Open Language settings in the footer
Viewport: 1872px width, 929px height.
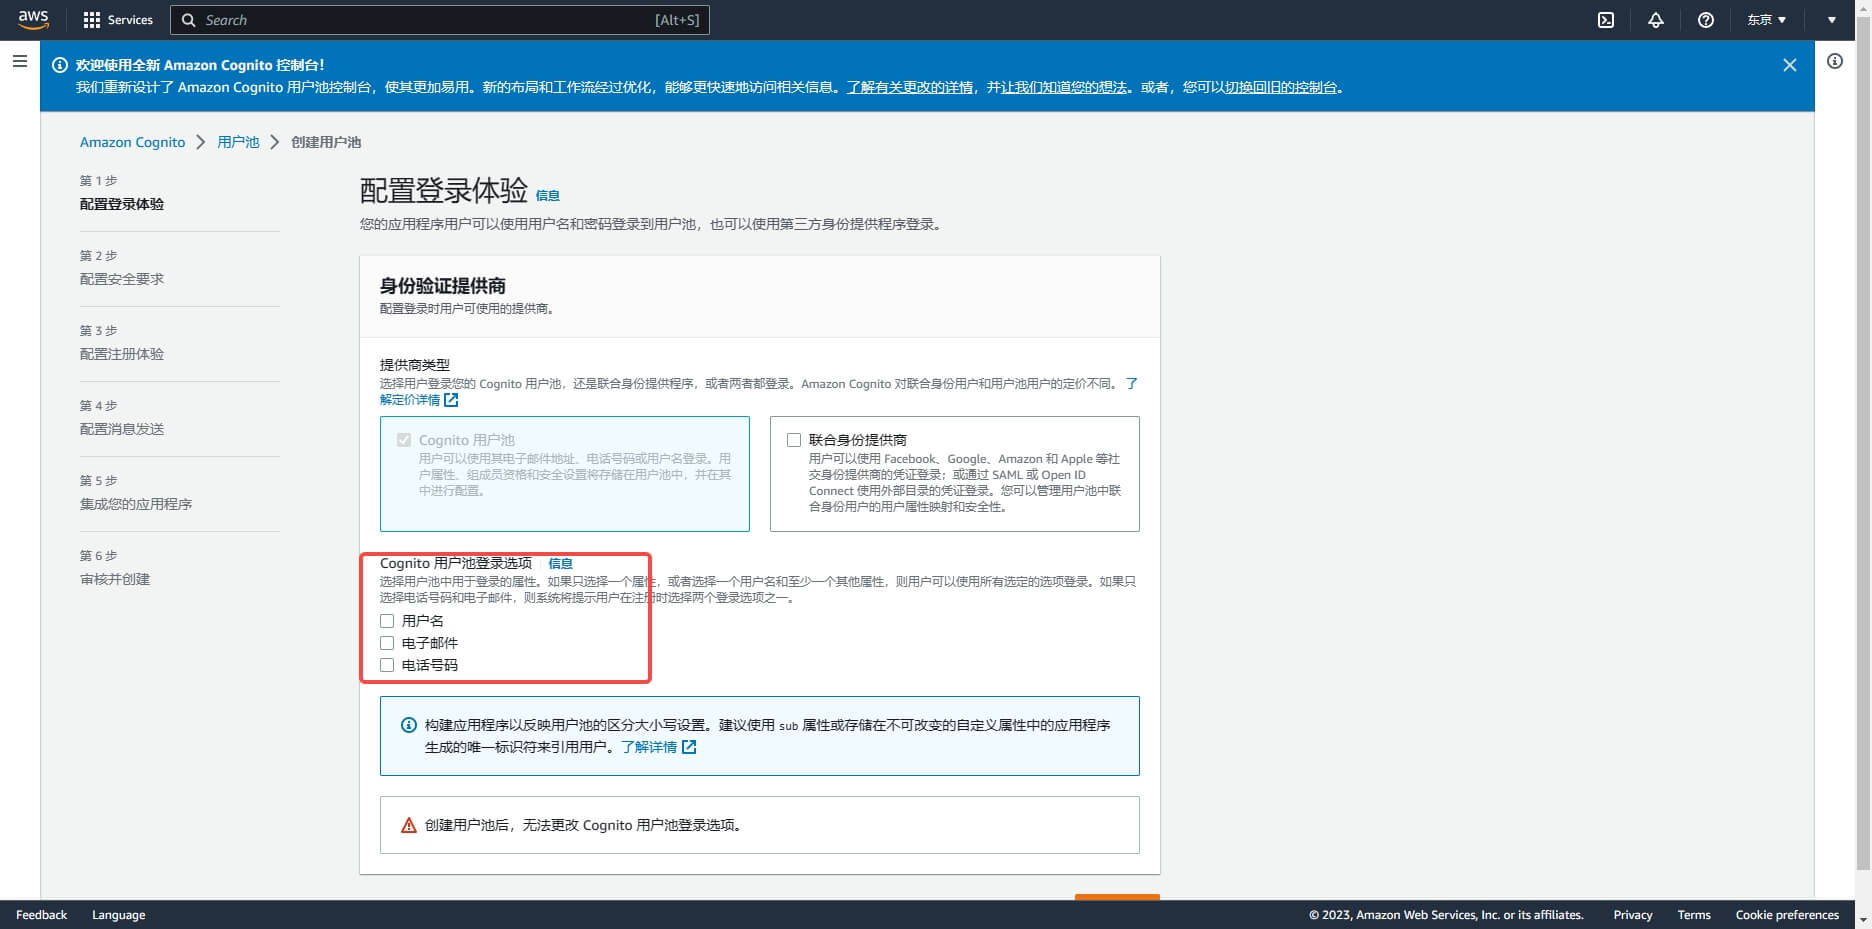118,915
